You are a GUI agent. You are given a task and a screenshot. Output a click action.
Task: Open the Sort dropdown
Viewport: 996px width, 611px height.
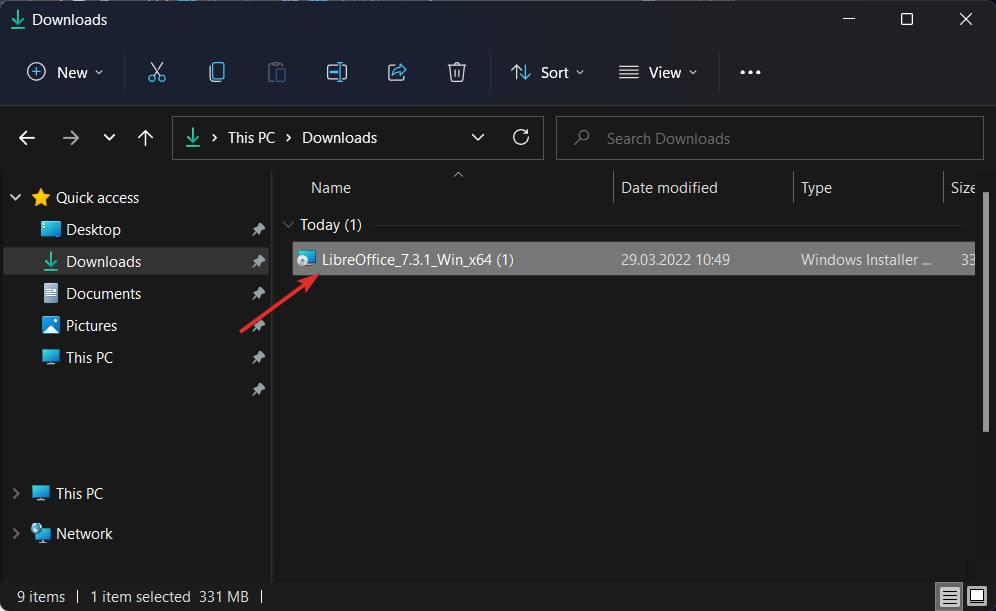point(547,72)
